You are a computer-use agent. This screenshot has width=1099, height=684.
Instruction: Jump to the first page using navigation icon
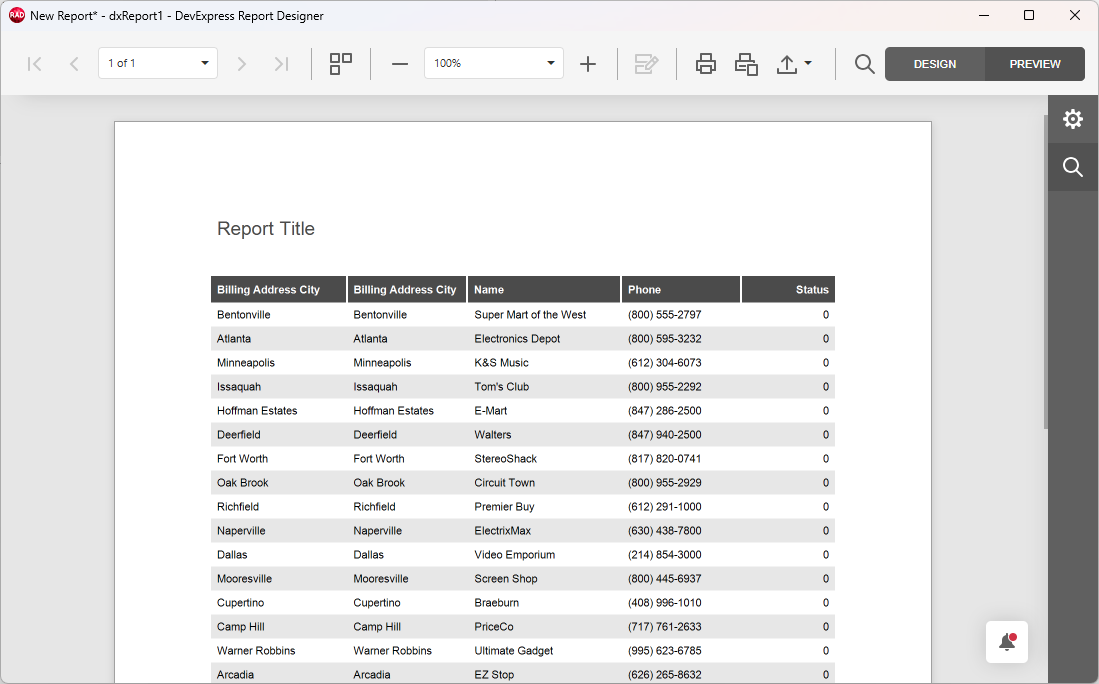[x=33, y=63]
